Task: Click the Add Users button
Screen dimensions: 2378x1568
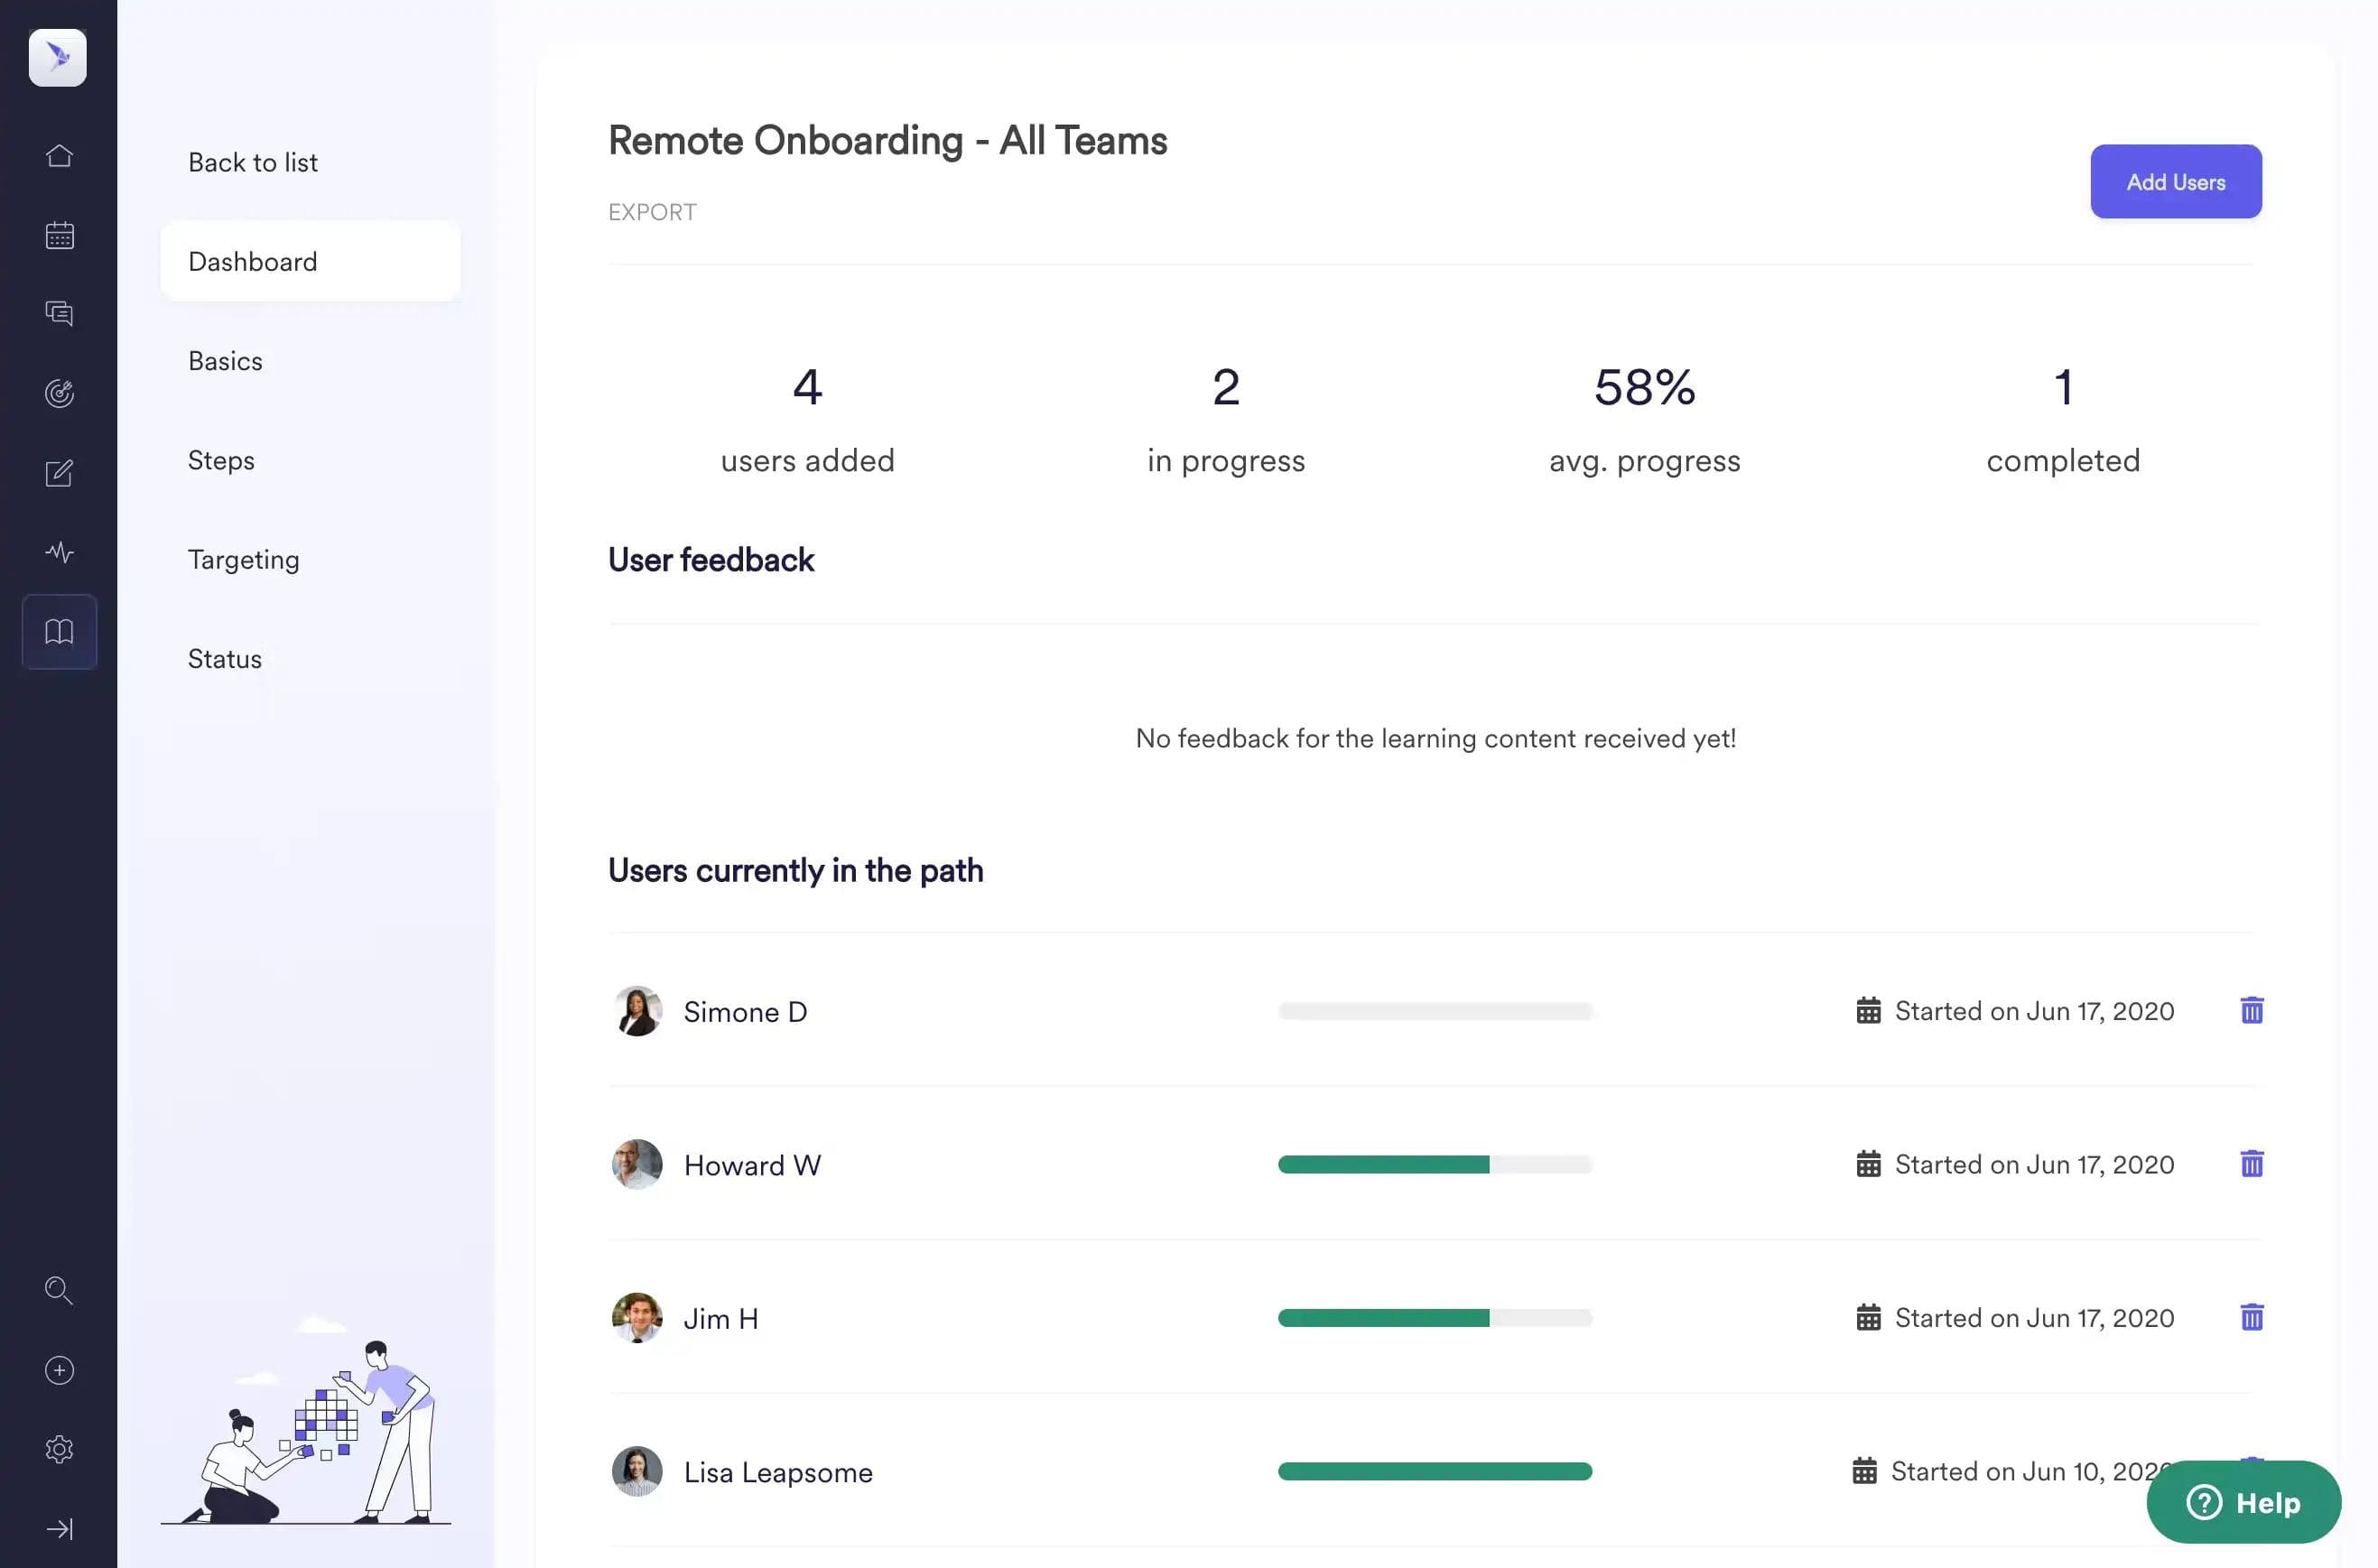Action: point(2175,182)
